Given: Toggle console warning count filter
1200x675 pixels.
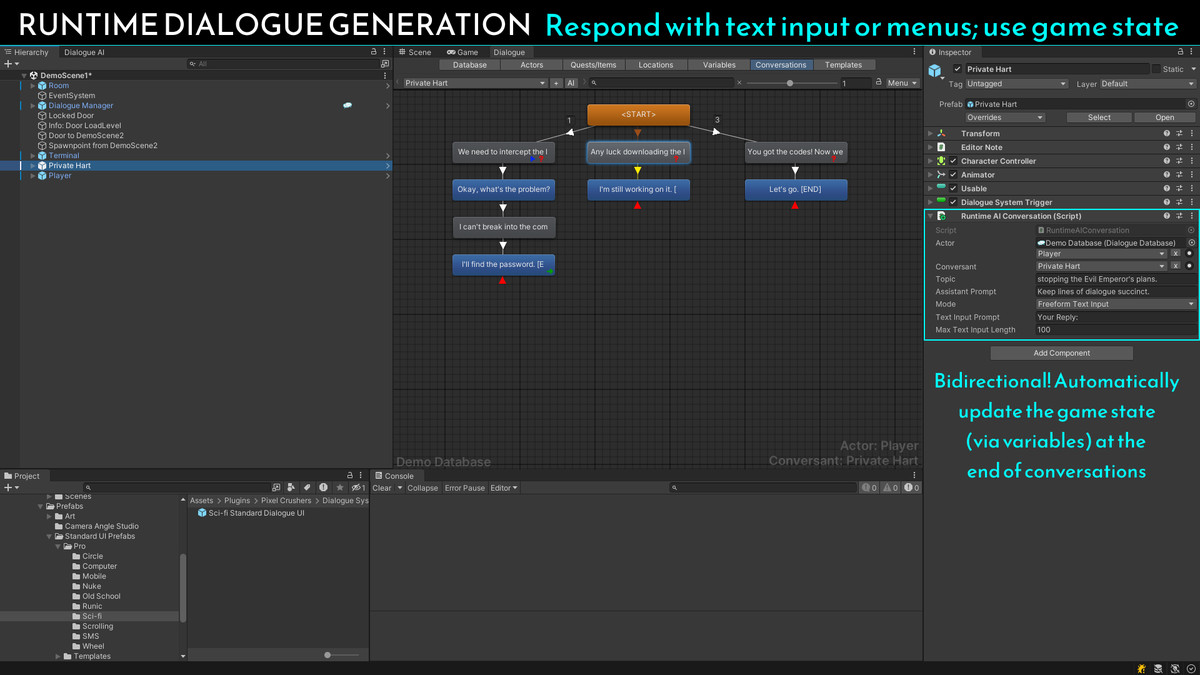Looking at the screenshot, I should click(890, 488).
